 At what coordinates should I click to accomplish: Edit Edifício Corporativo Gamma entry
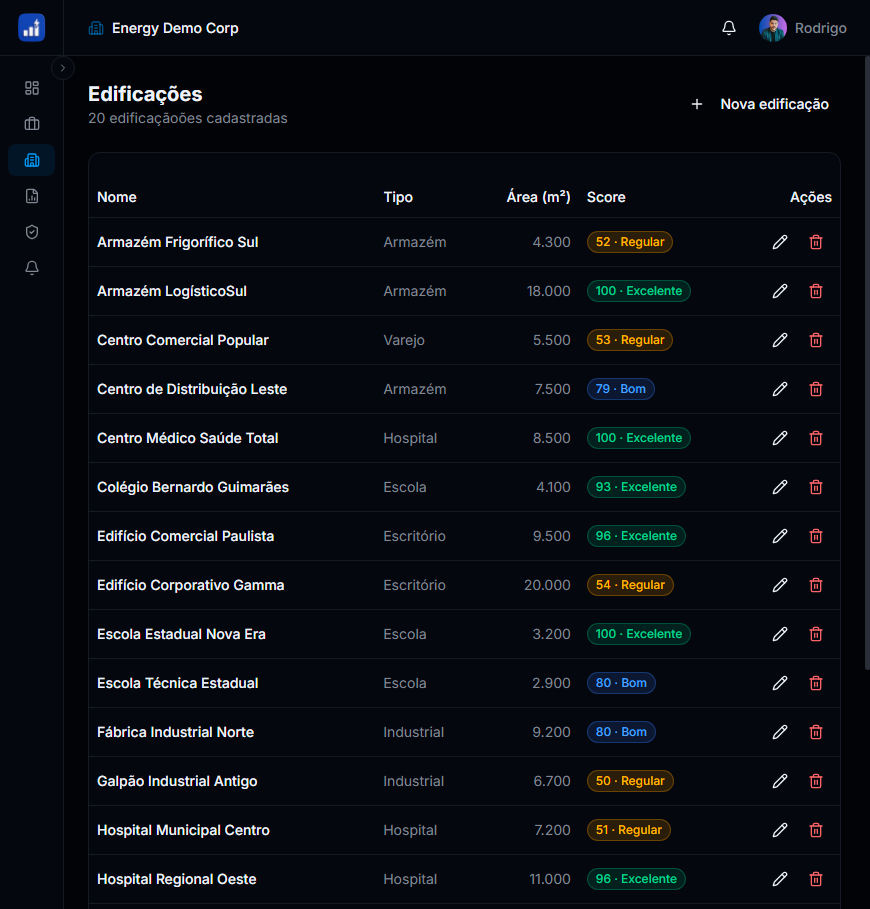pyautogui.click(x=780, y=585)
